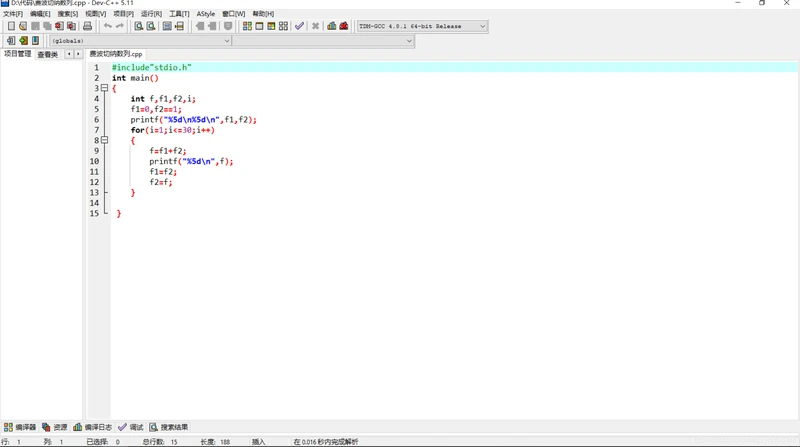Click the Close All files icon
800x447 pixels.
[71, 26]
